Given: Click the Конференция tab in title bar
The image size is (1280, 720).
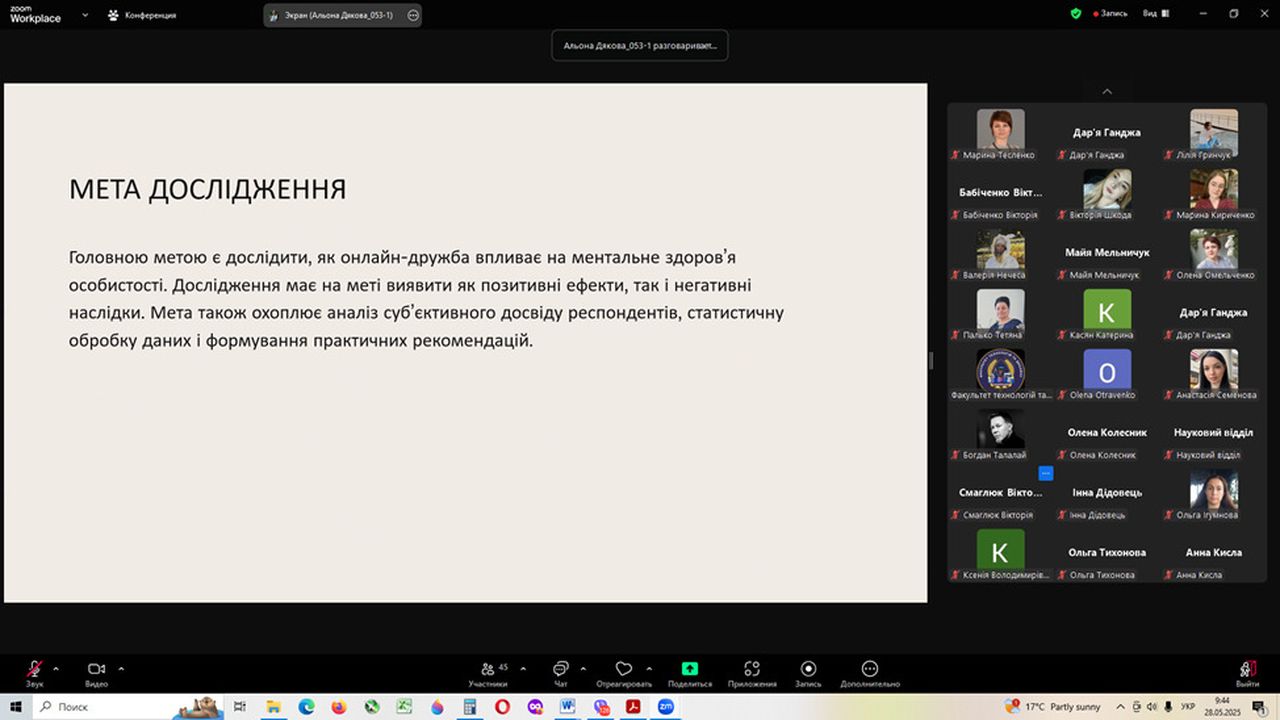Looking at the screenshot, I should pos(143,15).
